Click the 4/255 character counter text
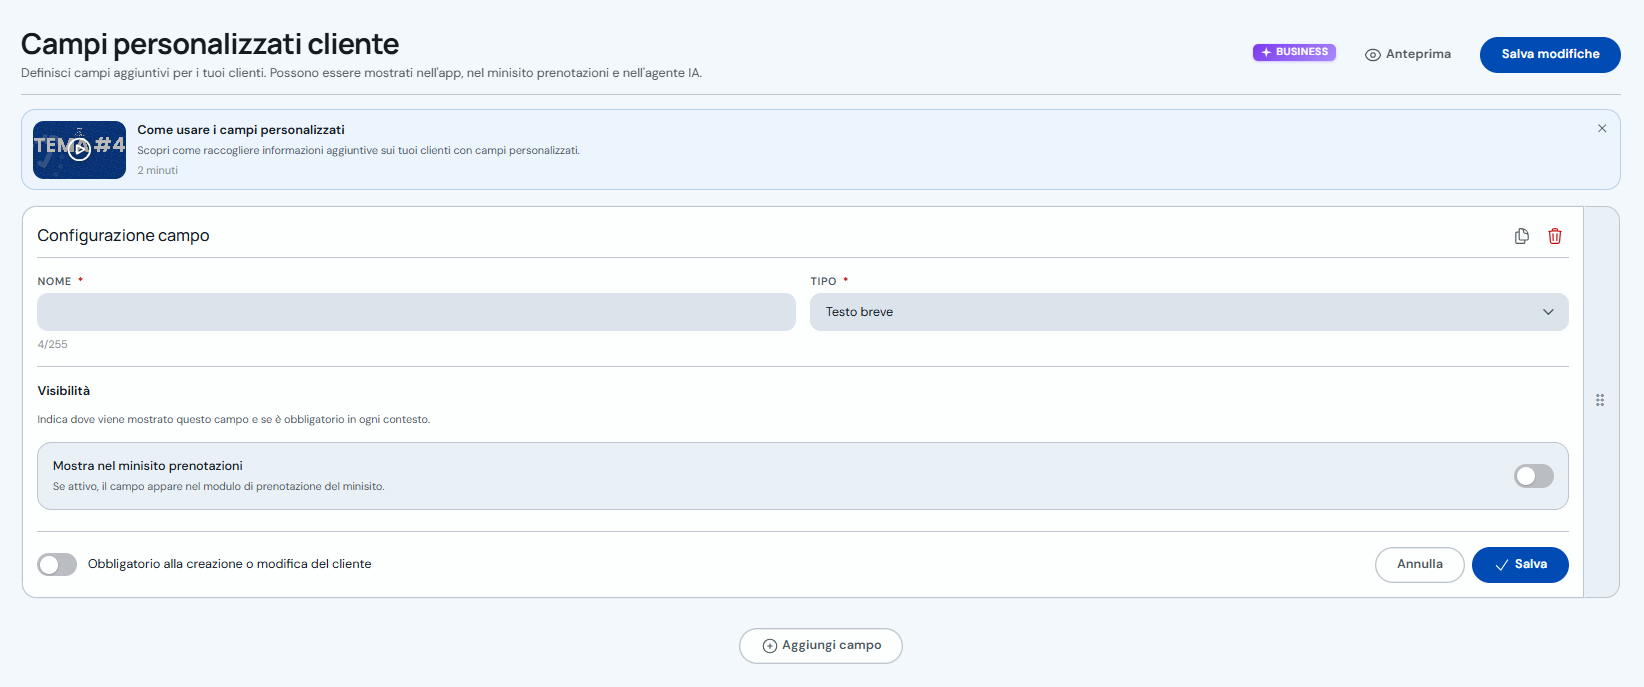Viewport: 1644px width, 687px height. [x=53, y=344]
